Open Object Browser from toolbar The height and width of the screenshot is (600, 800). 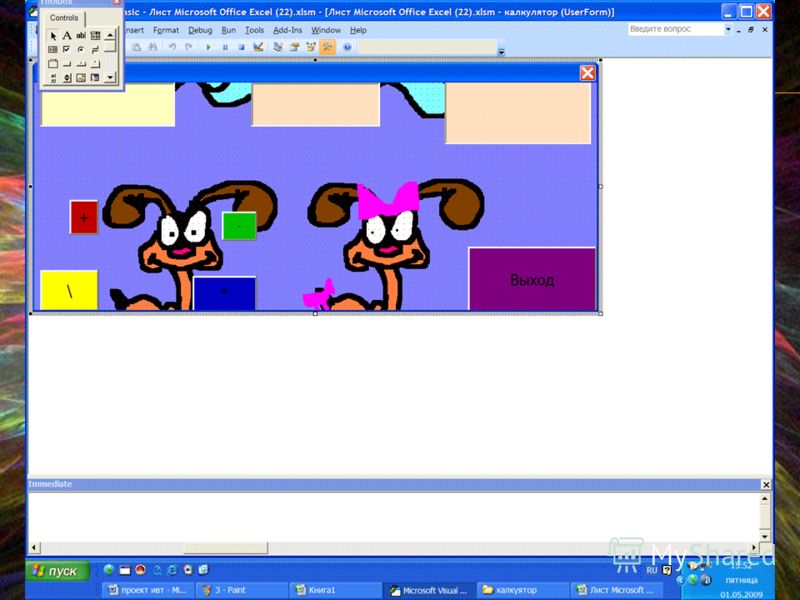(311, 47)
